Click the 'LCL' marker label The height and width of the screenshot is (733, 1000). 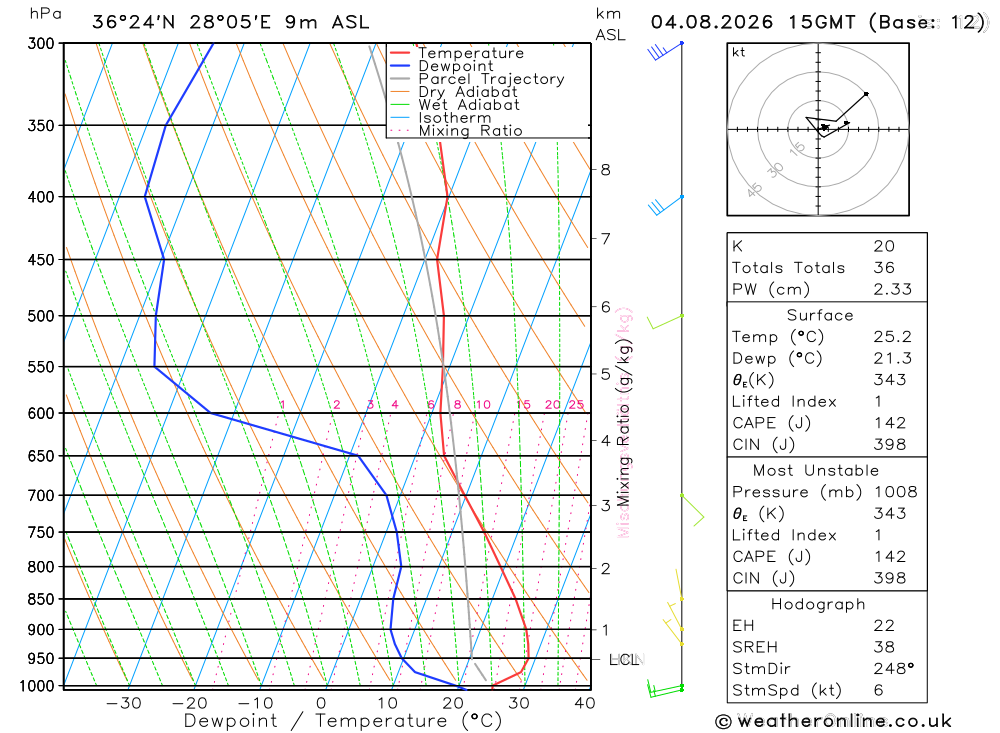[x=624, y=660]
